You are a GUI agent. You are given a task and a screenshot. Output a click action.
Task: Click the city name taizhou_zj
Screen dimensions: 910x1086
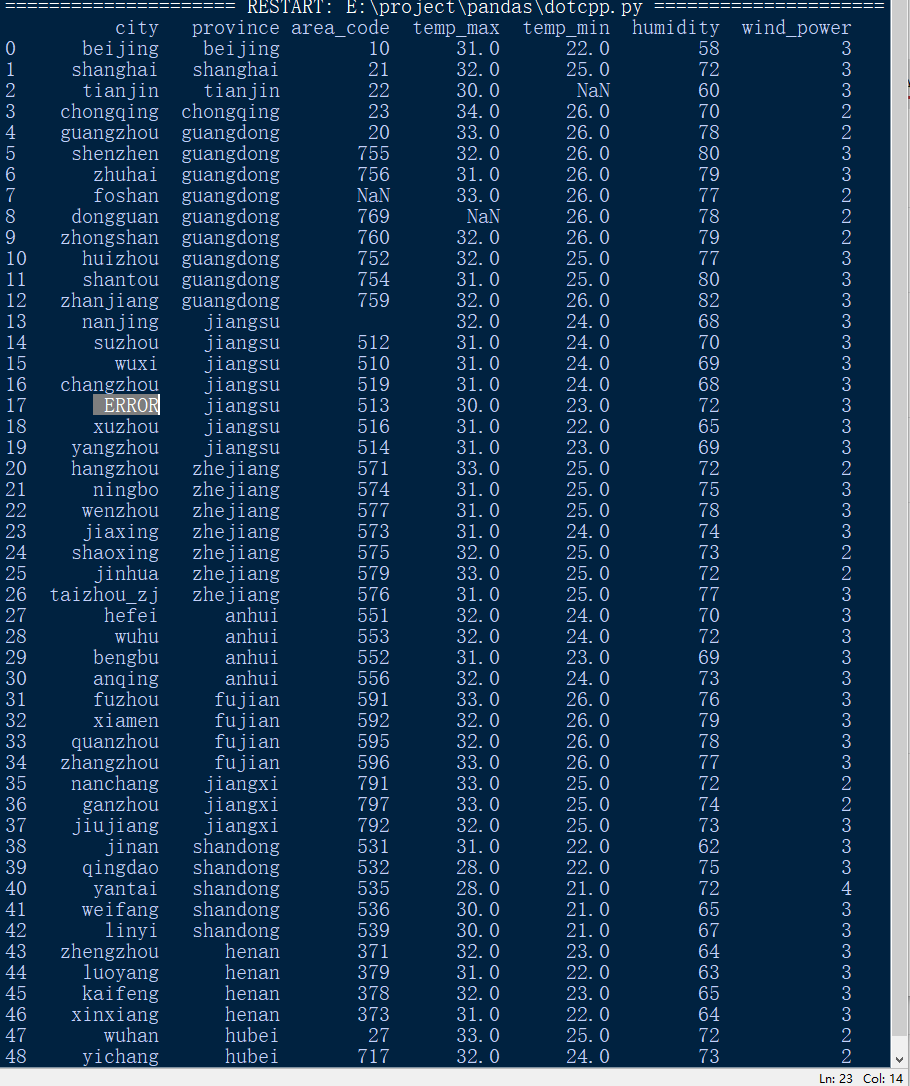(105, 595)
